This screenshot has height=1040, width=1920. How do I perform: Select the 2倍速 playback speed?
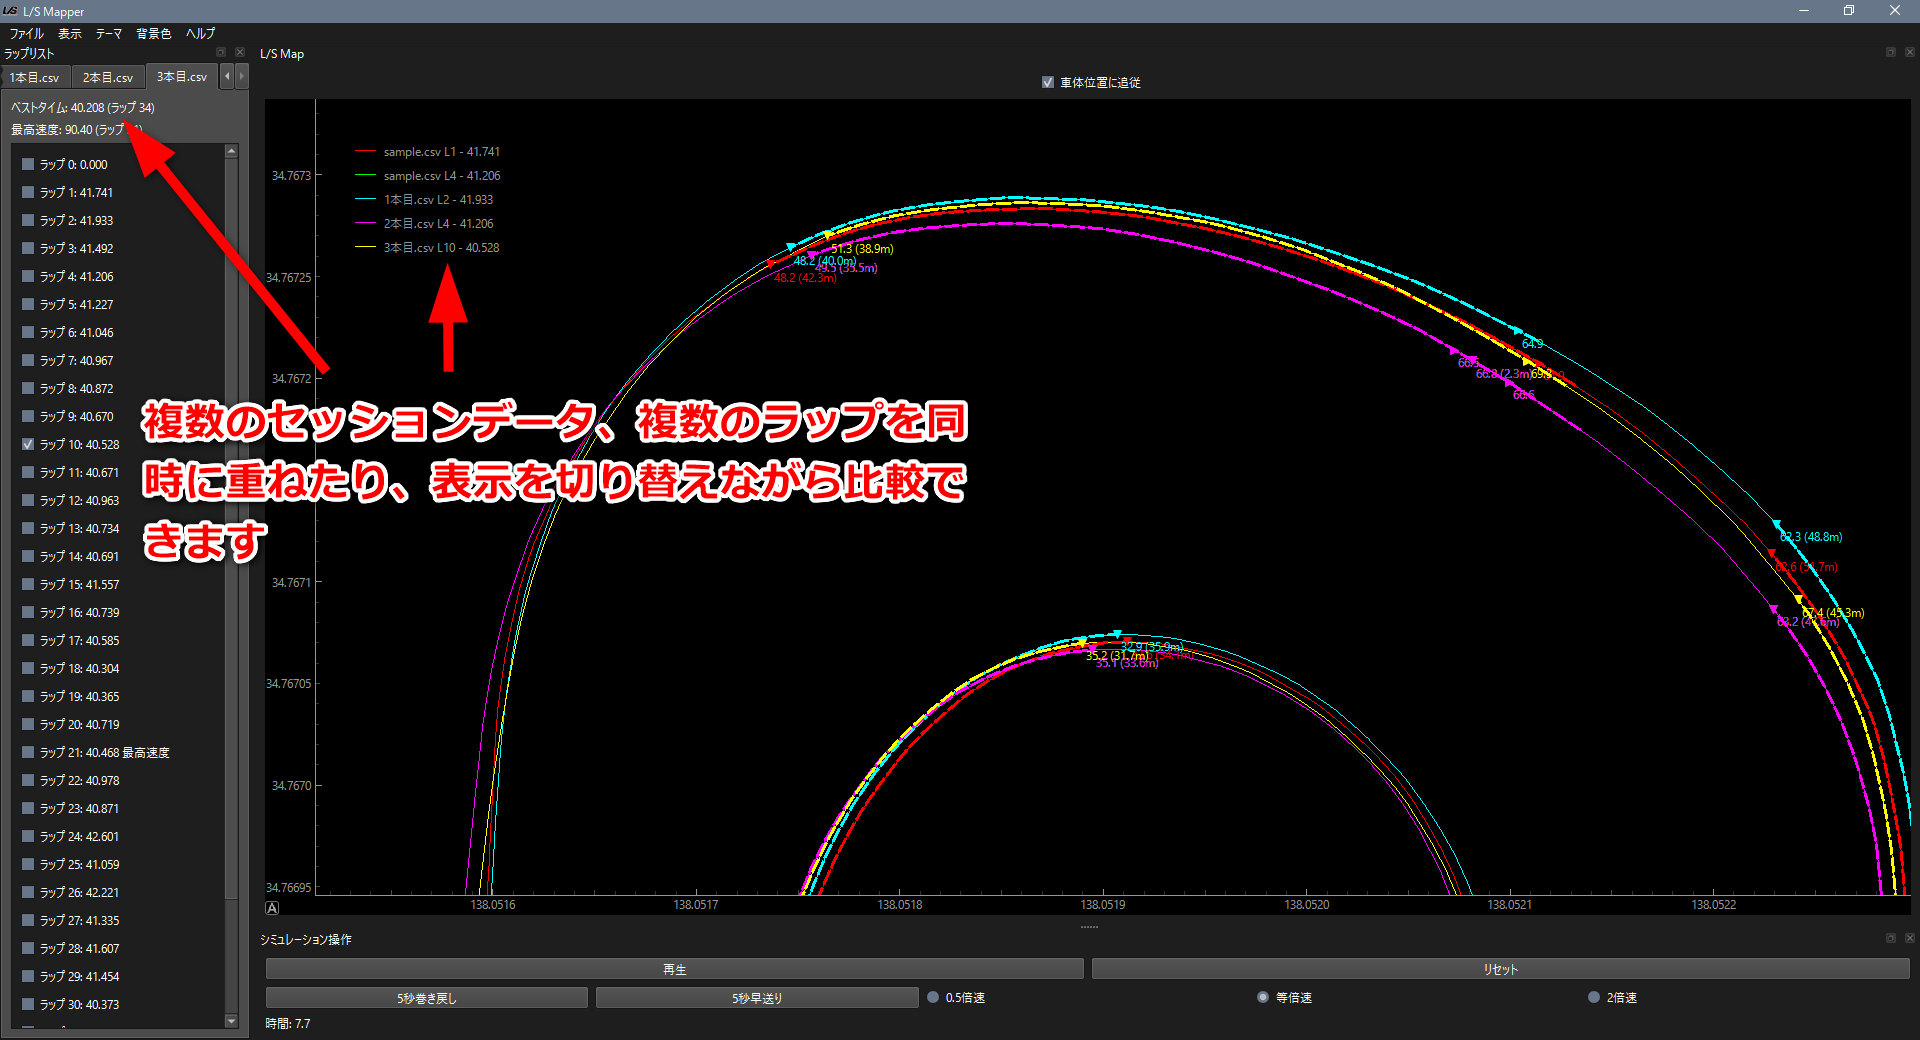(1593, 997)
